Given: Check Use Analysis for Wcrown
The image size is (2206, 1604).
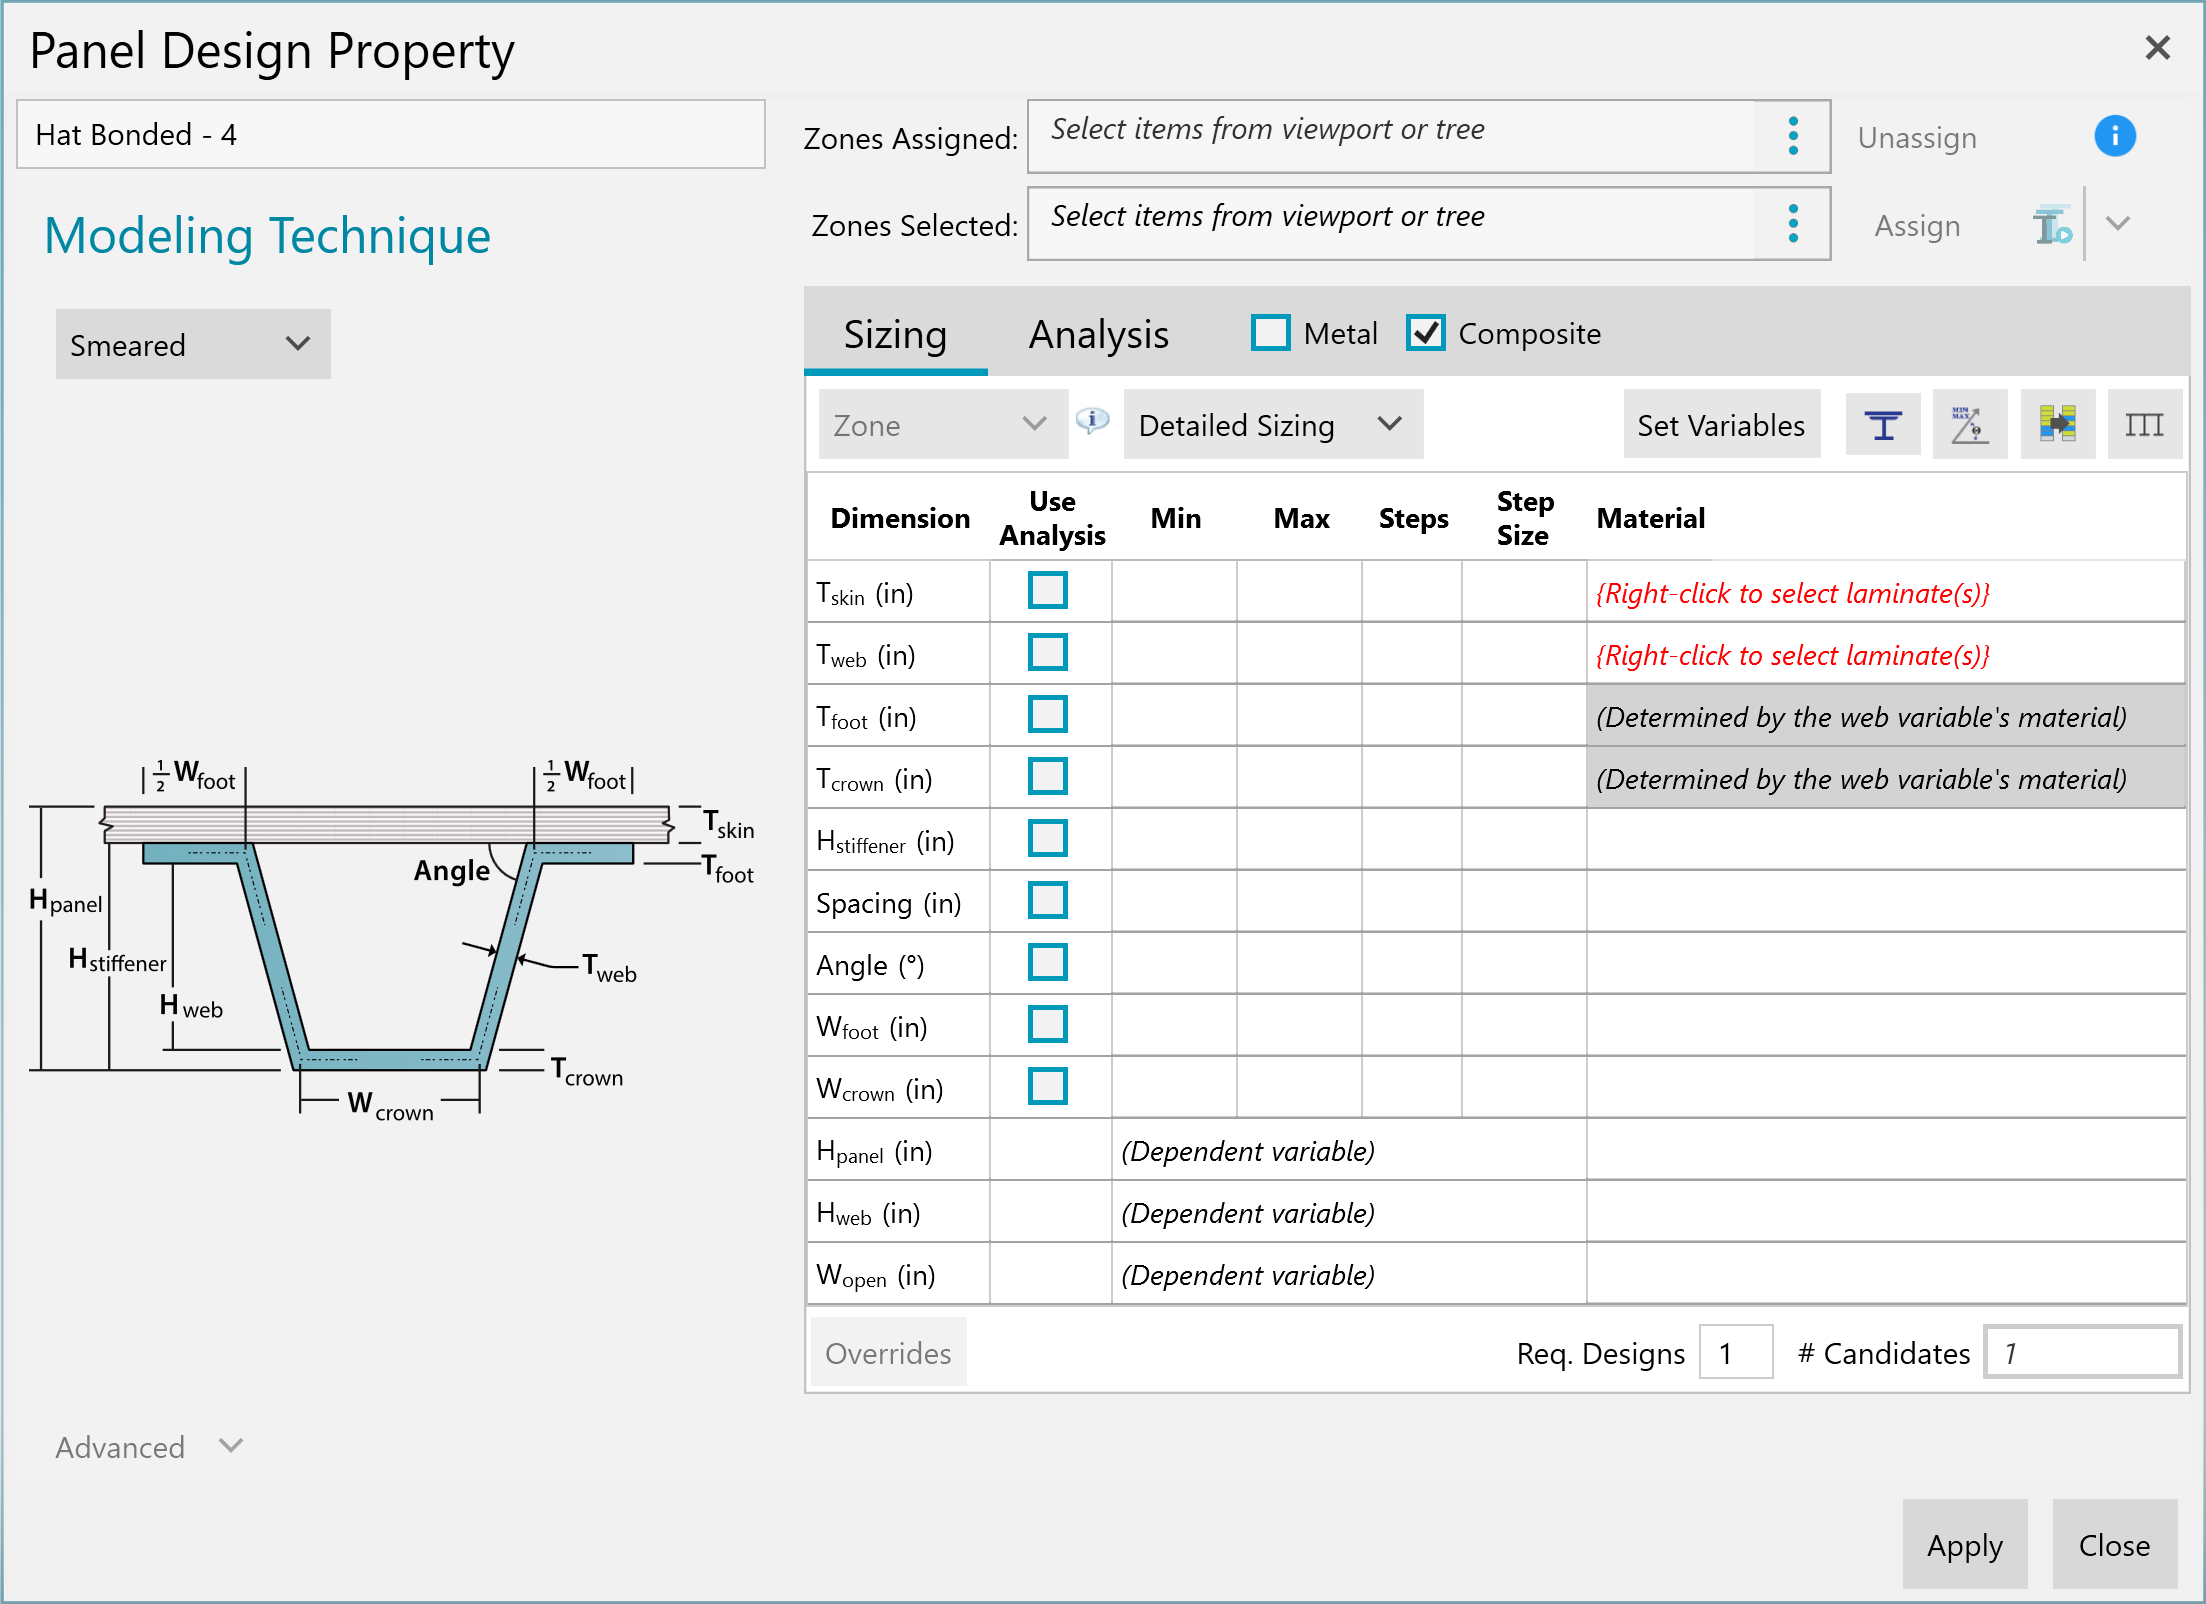Looking at the screenshot, I should coord(1048,1086).
